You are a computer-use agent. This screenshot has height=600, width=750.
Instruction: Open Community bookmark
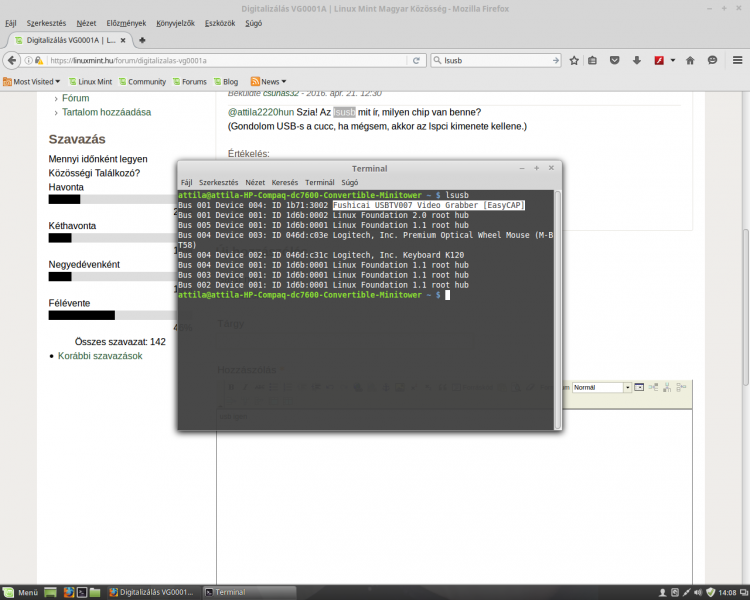tap(143, 82)
